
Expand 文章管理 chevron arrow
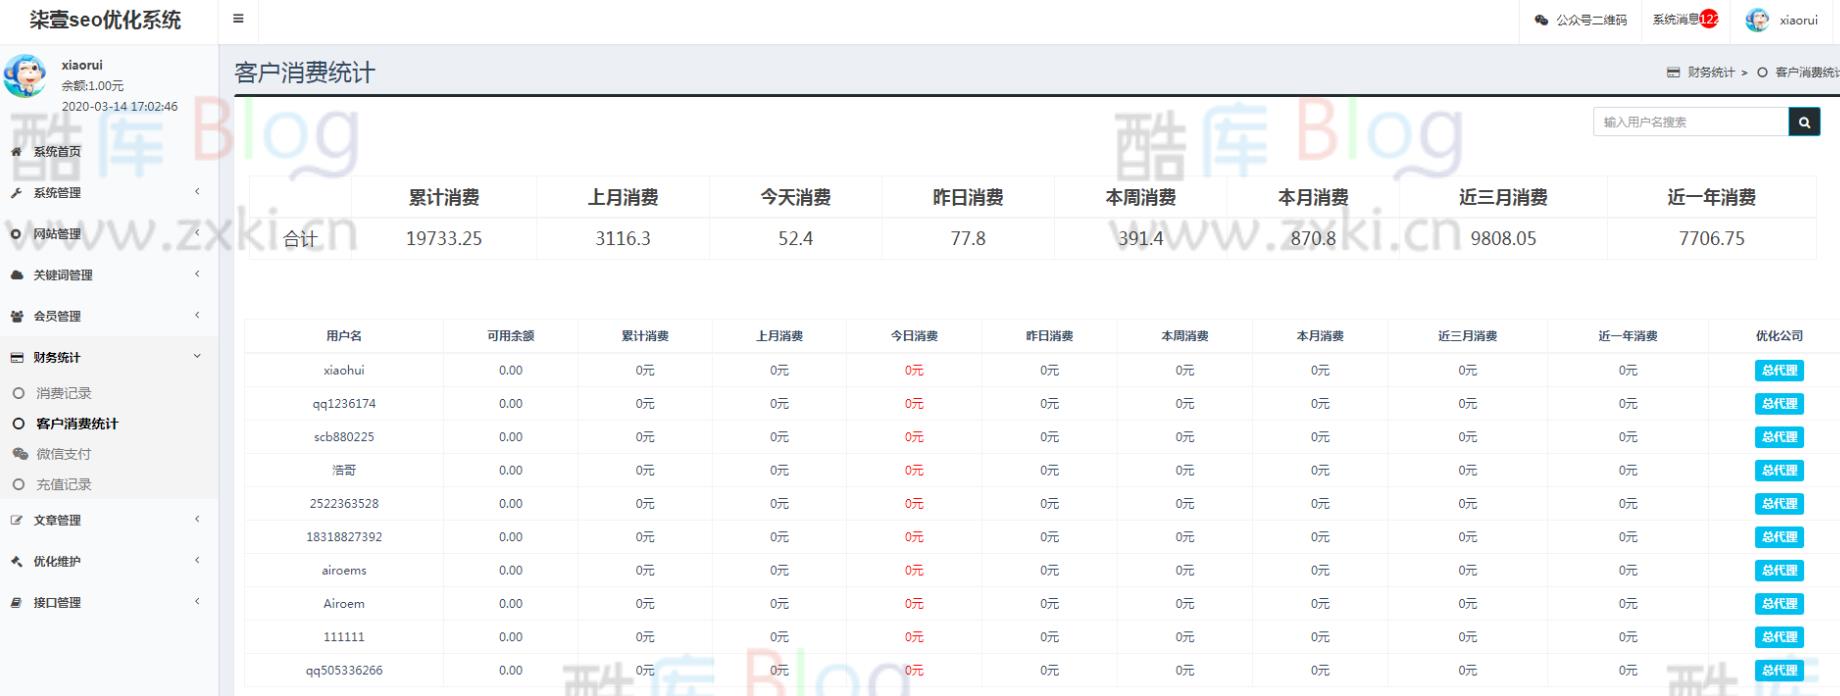(x=197, y=518)
